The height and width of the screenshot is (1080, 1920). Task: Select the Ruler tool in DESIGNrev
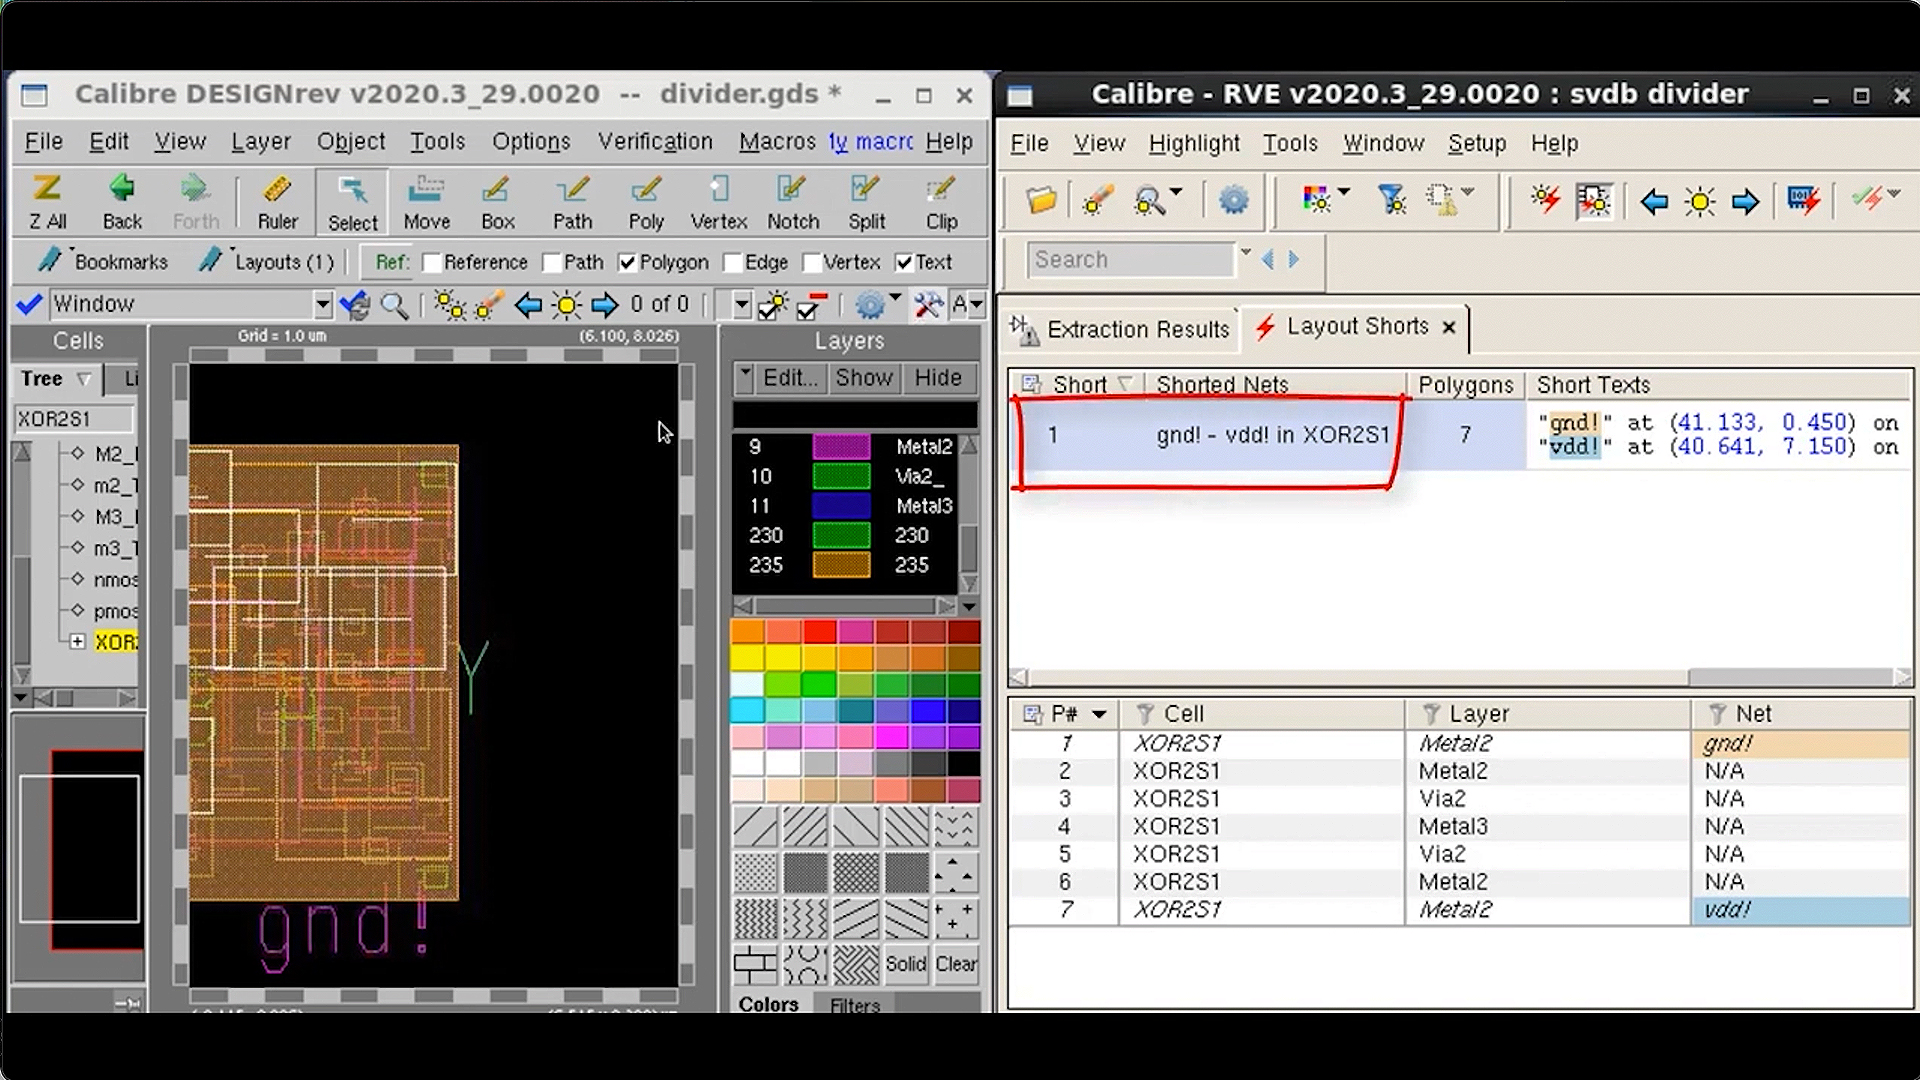click(277, 201)
